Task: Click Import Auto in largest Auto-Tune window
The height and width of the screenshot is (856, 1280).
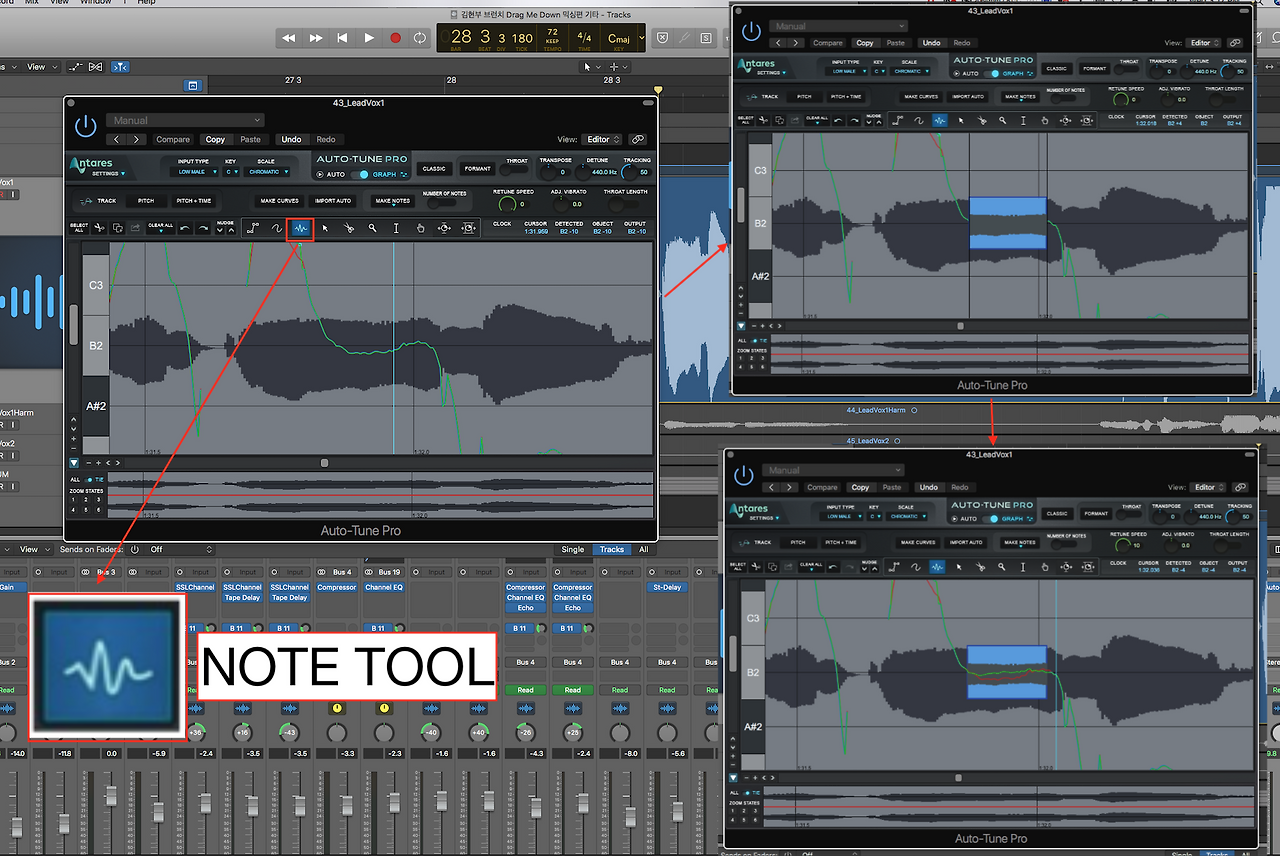Action: pos(333,201)
